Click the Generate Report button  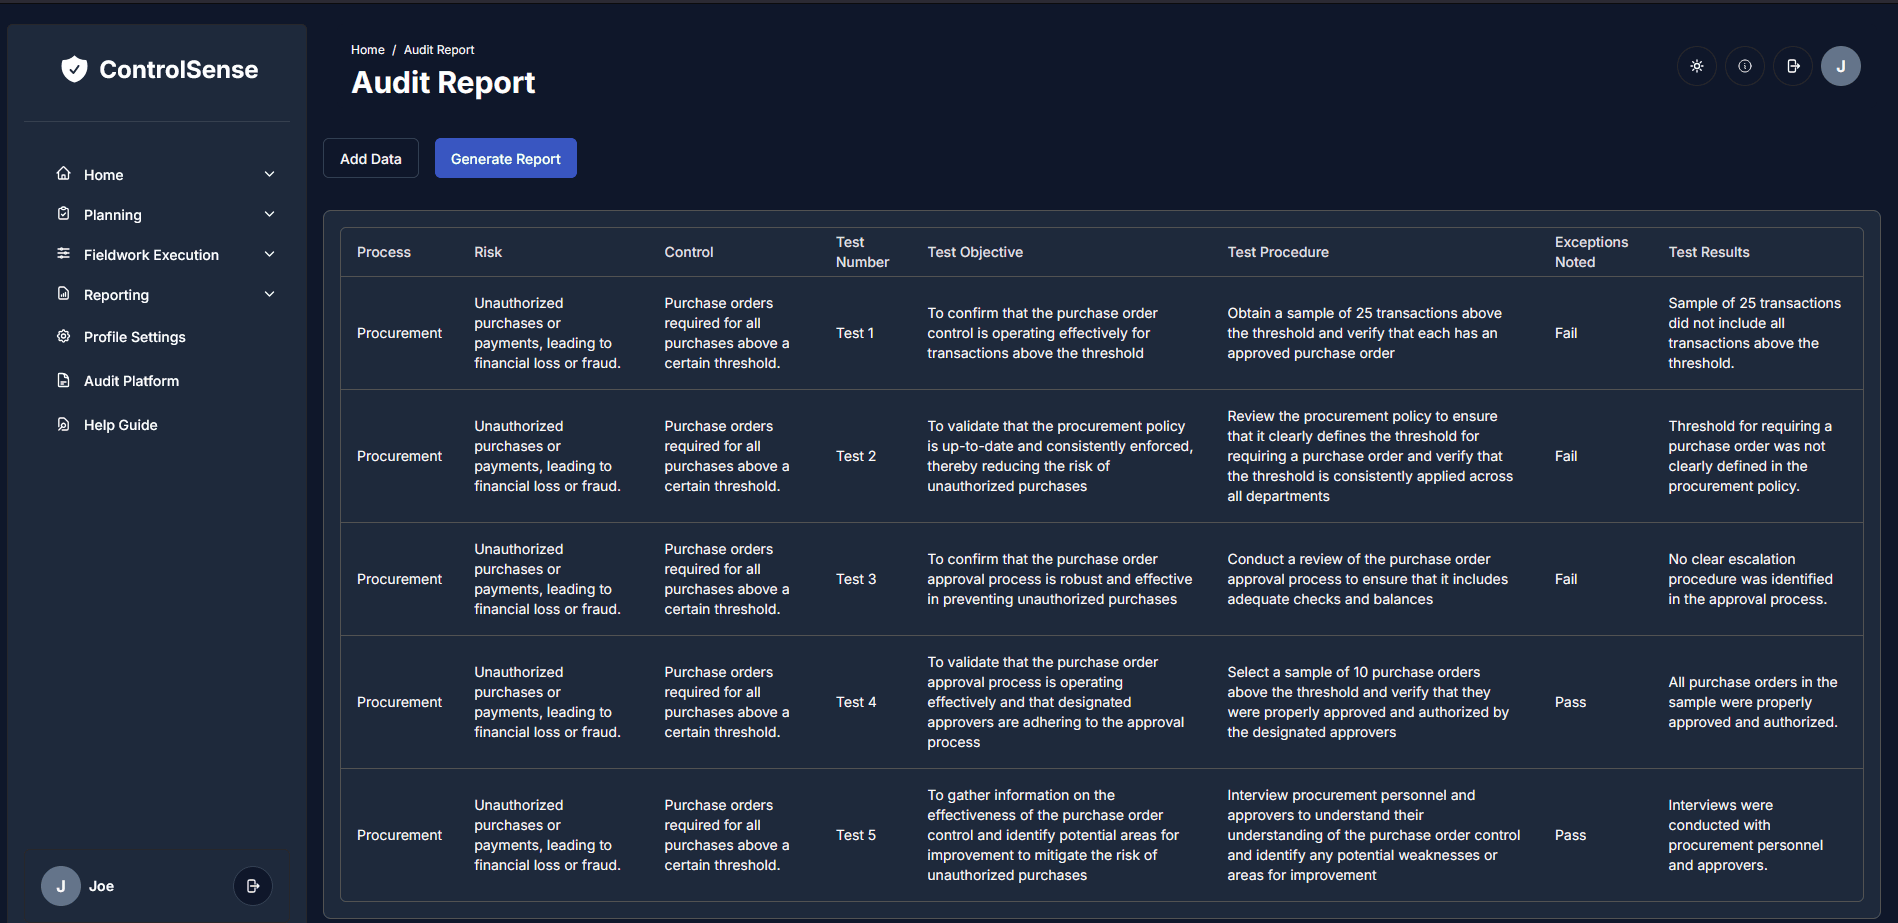(x=505, y=159)
